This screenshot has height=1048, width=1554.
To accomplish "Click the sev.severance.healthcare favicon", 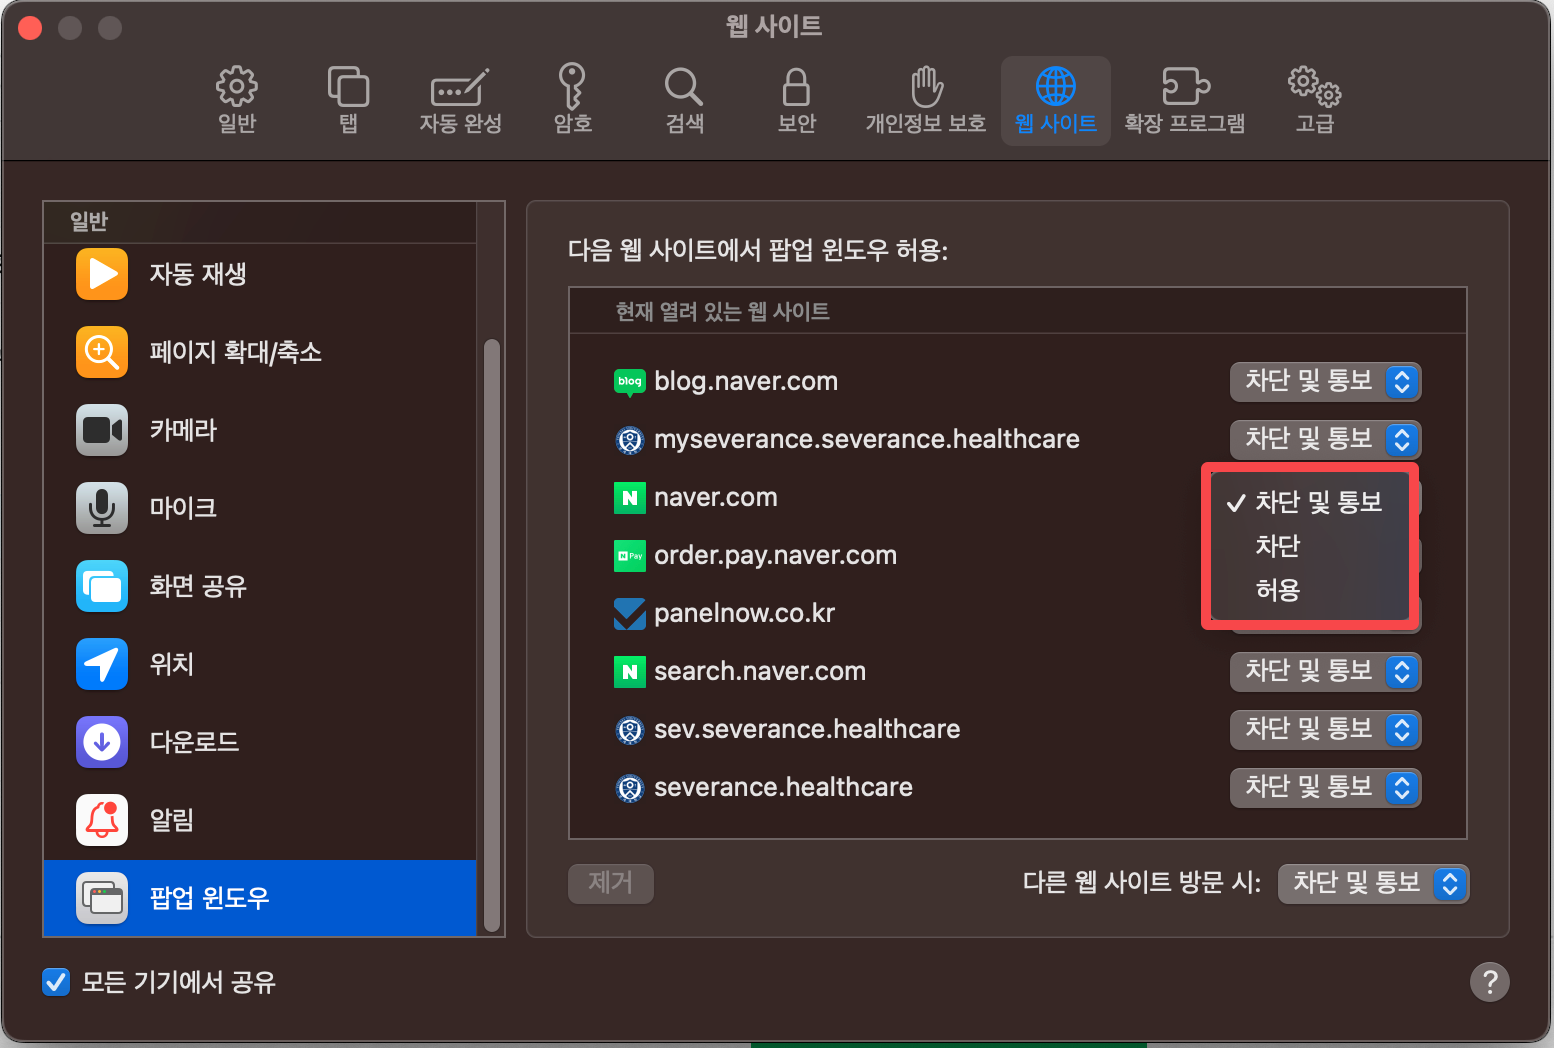I will tap(630, 730).
